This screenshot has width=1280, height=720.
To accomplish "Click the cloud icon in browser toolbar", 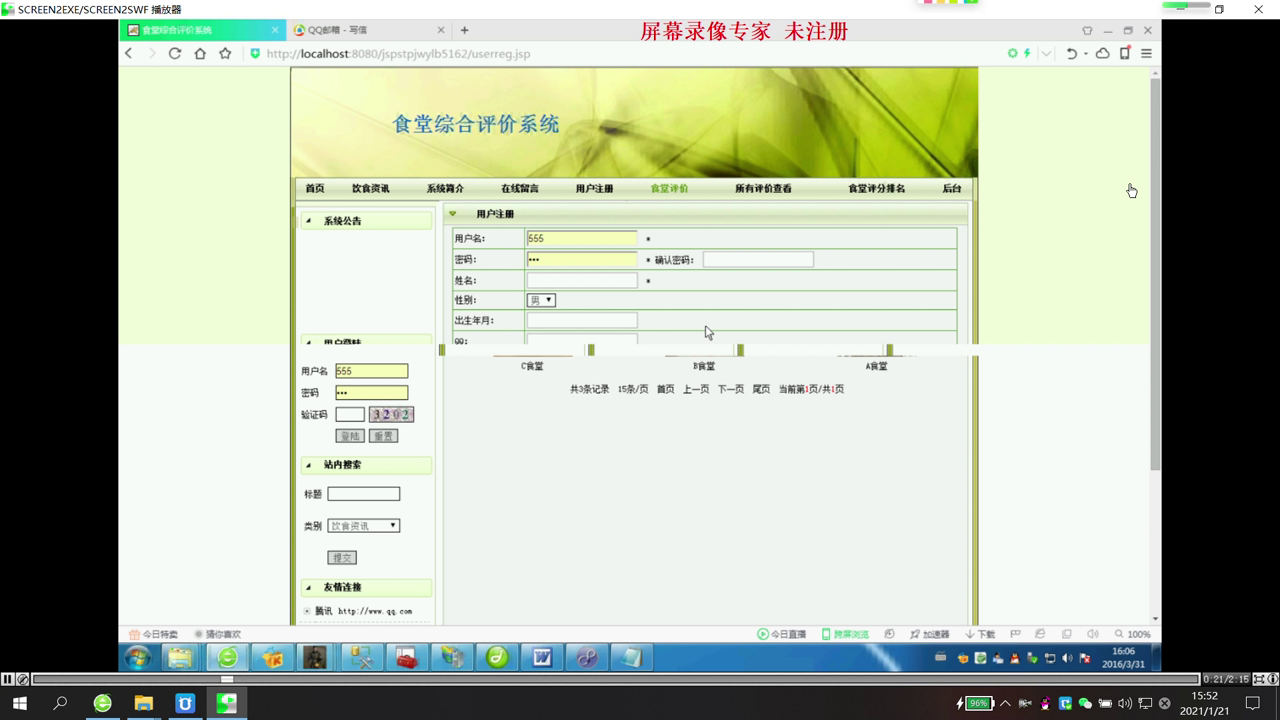I will (x=1102, y=53).
